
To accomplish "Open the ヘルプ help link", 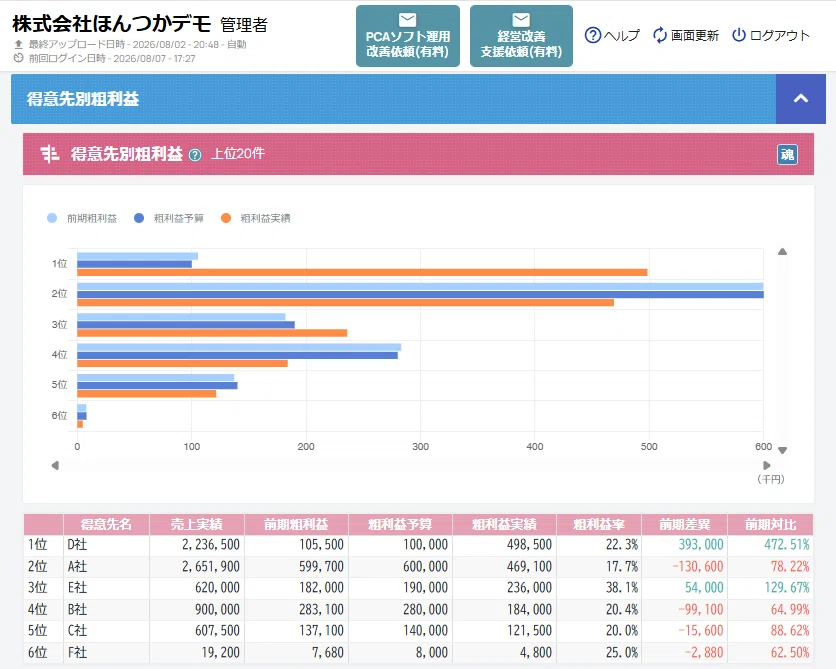I will tap(612, 36).
